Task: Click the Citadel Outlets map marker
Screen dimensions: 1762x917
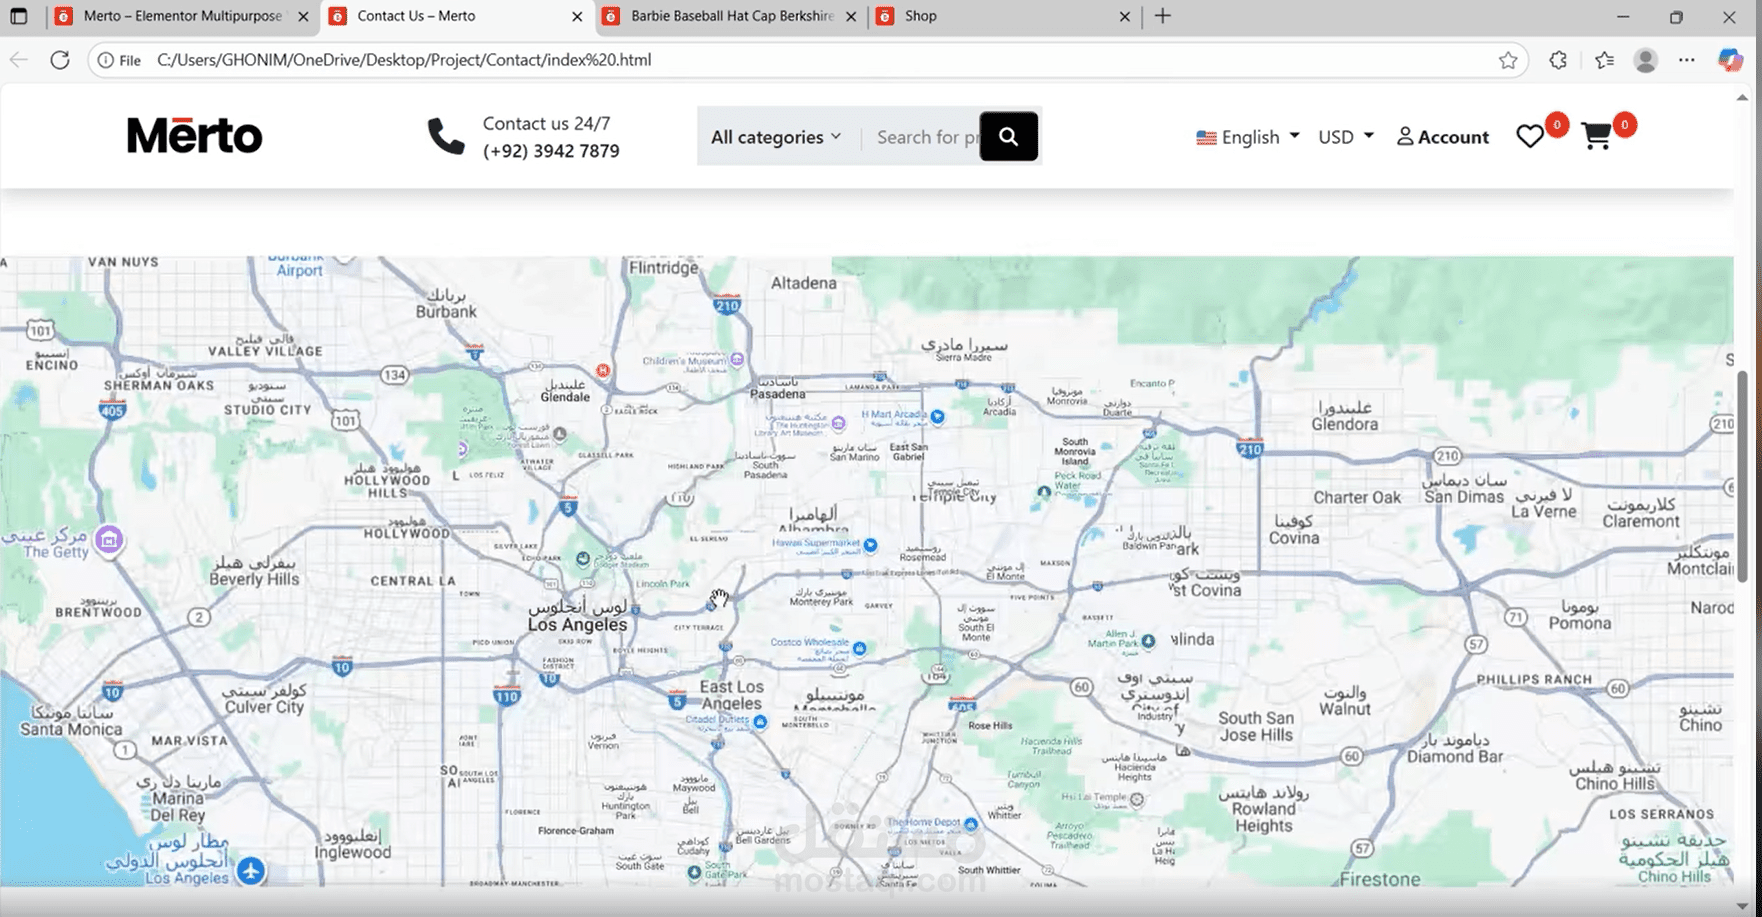Action: [760, 722]
